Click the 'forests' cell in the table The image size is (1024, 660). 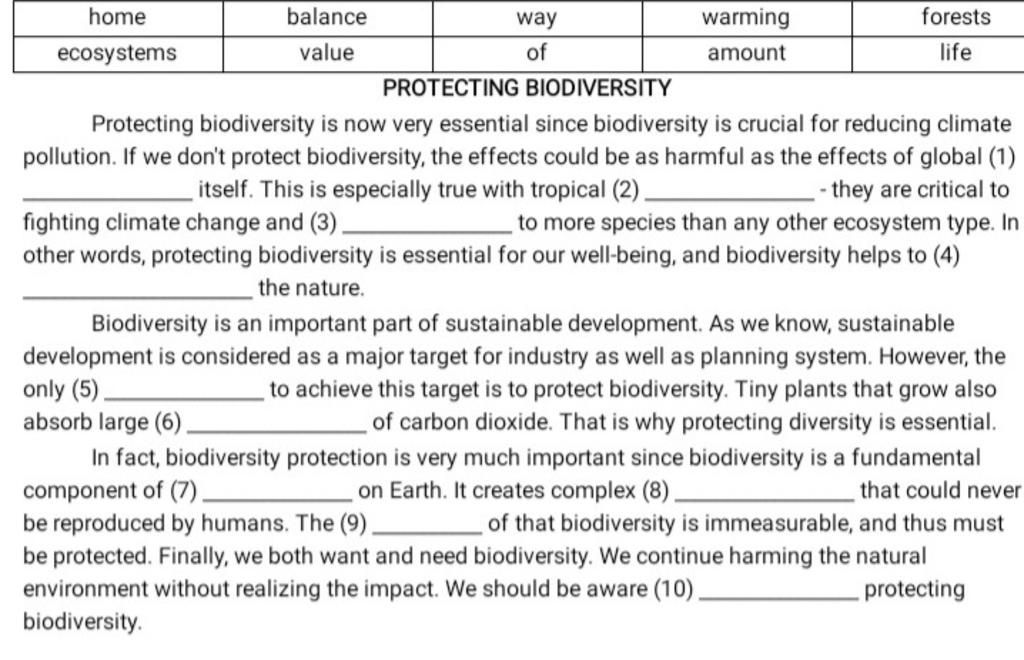tap(938, 18)
